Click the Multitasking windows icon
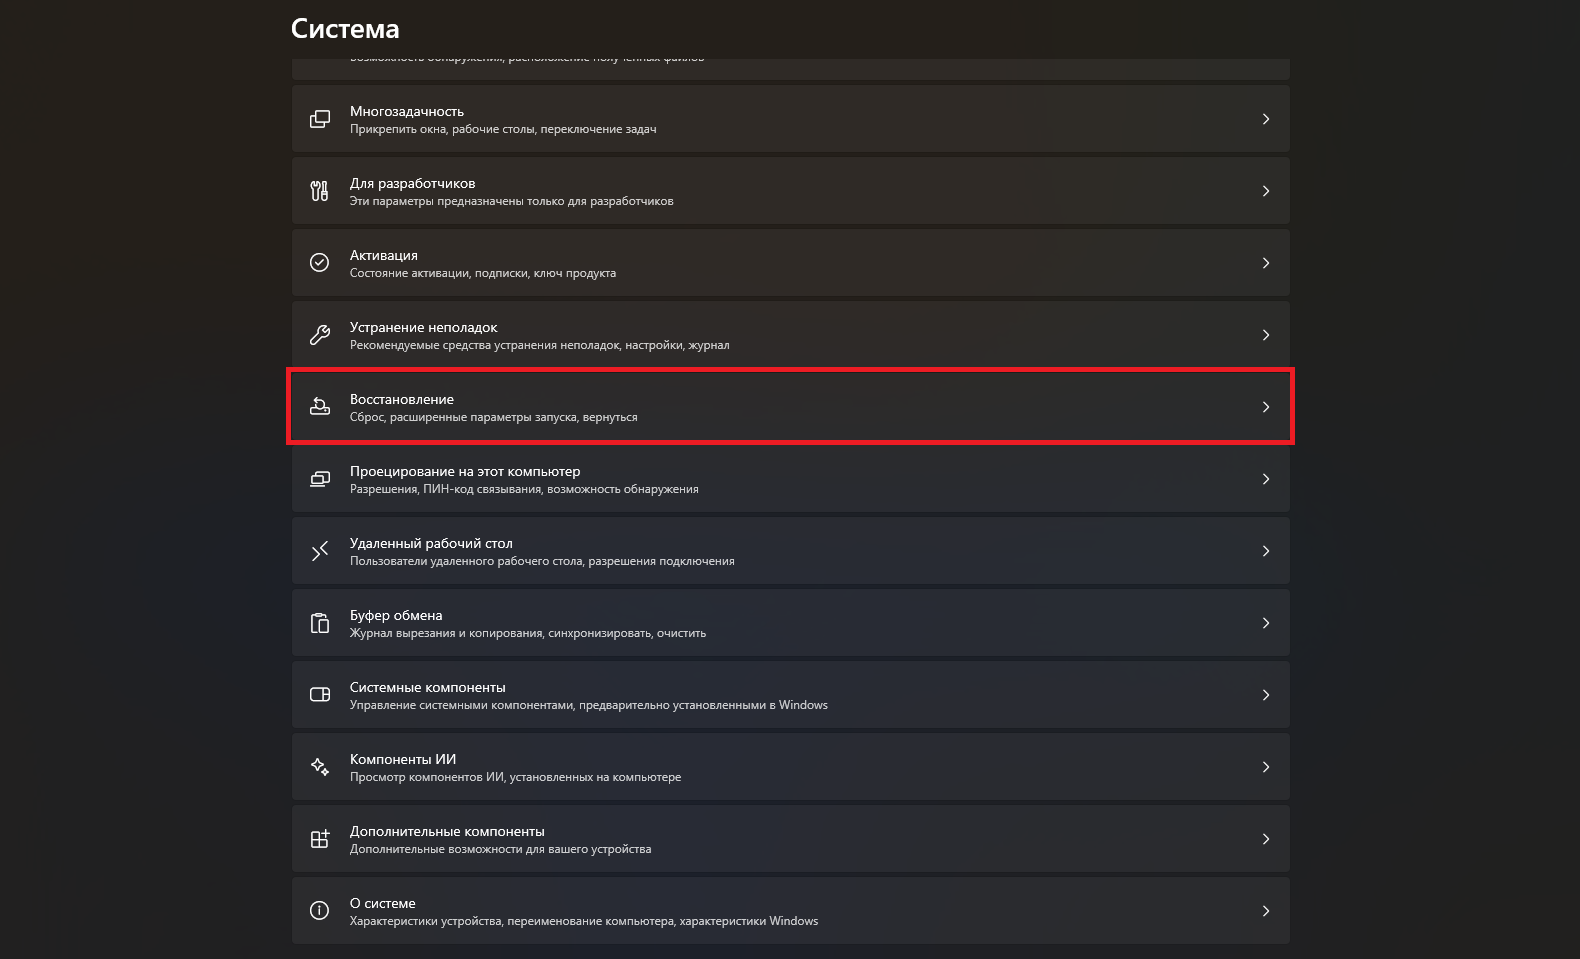Viewport: 1580px width, 959px height. 320,119
